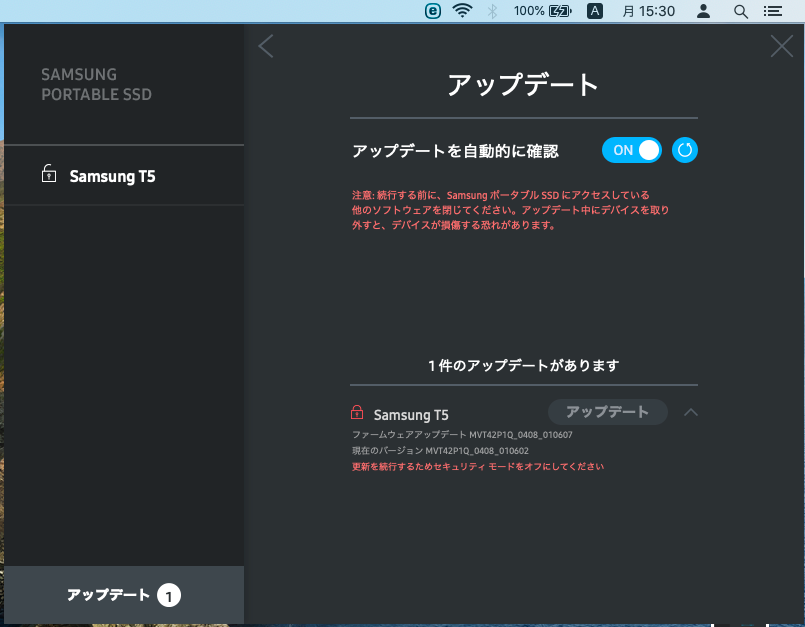Close the update panel with the X
This screenshot has width=805, height=627.
tap(781, 46)
